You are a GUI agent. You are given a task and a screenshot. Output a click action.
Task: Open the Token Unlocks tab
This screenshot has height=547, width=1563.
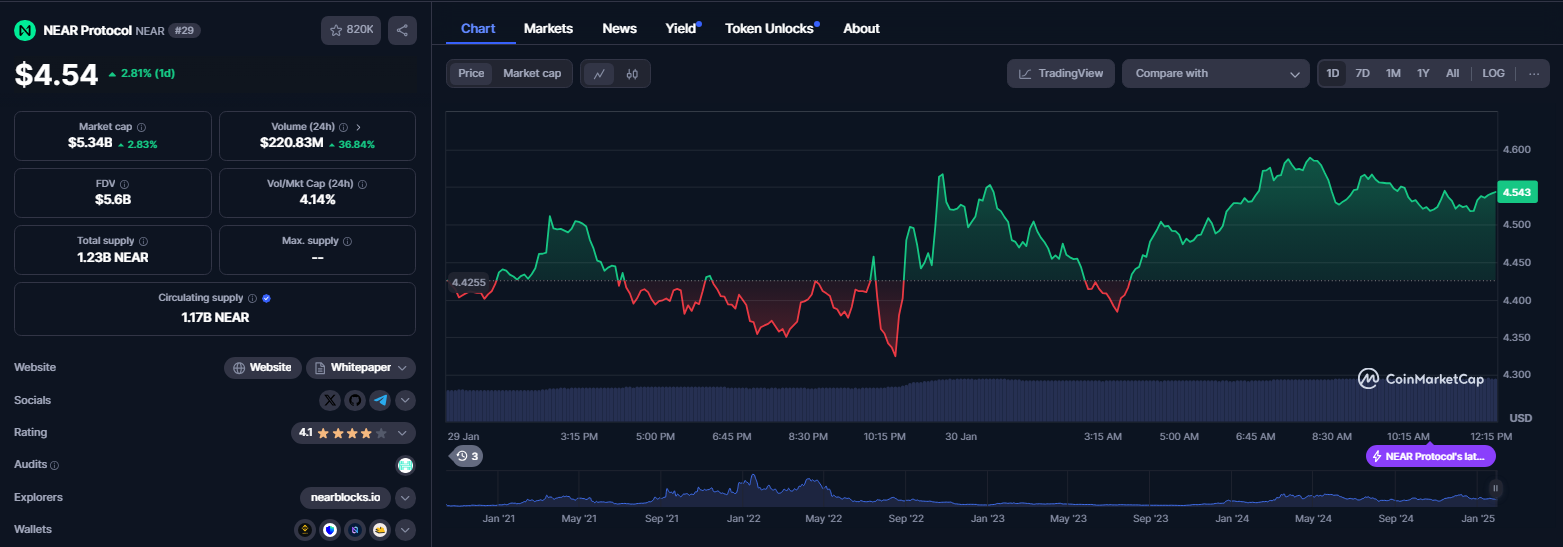[769, 28]
